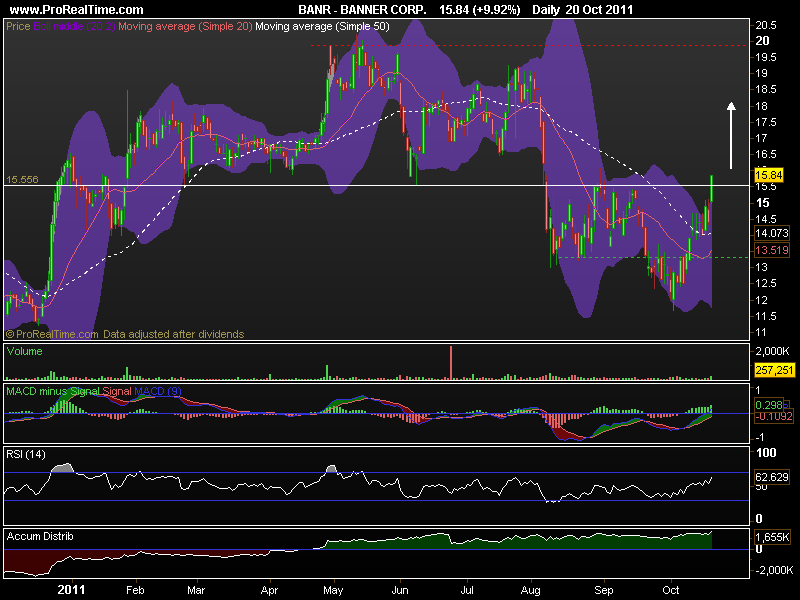
Task: Click the 20 Oct 2011 date in header
Action: 599,10
